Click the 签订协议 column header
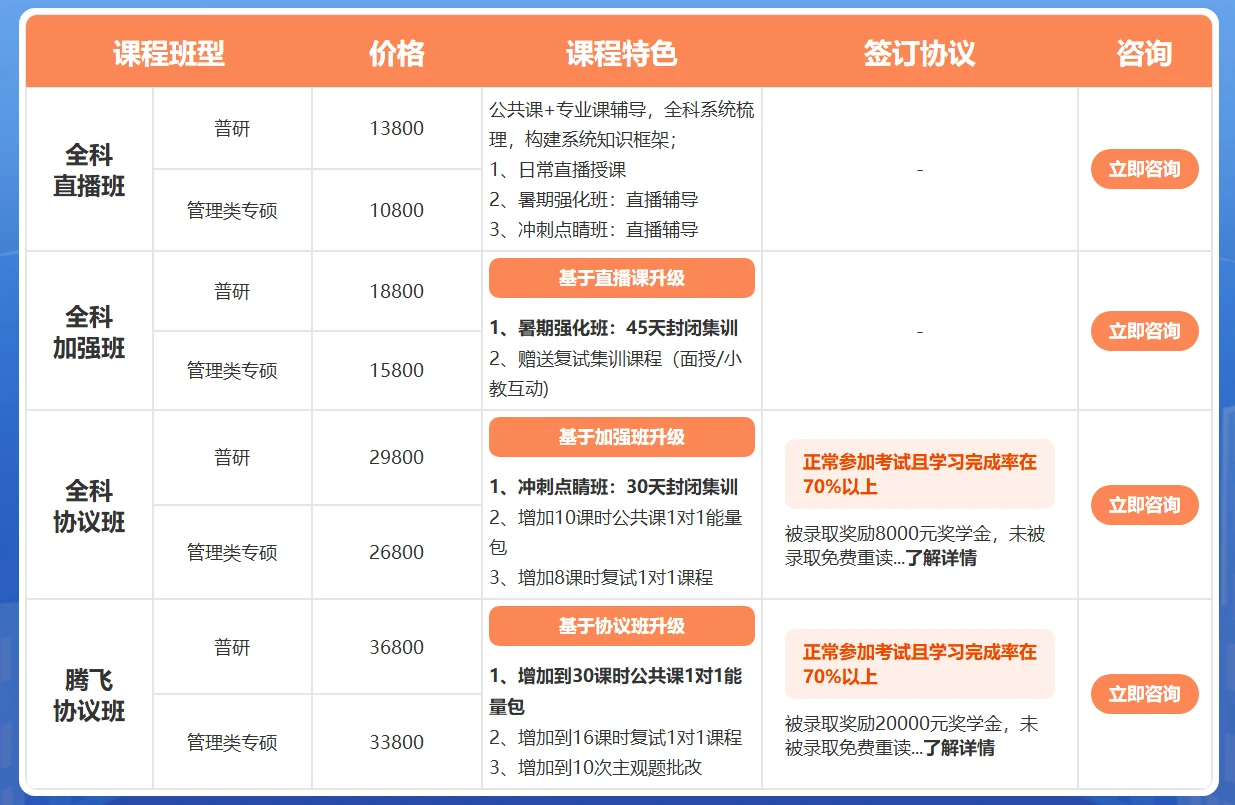 919,54
